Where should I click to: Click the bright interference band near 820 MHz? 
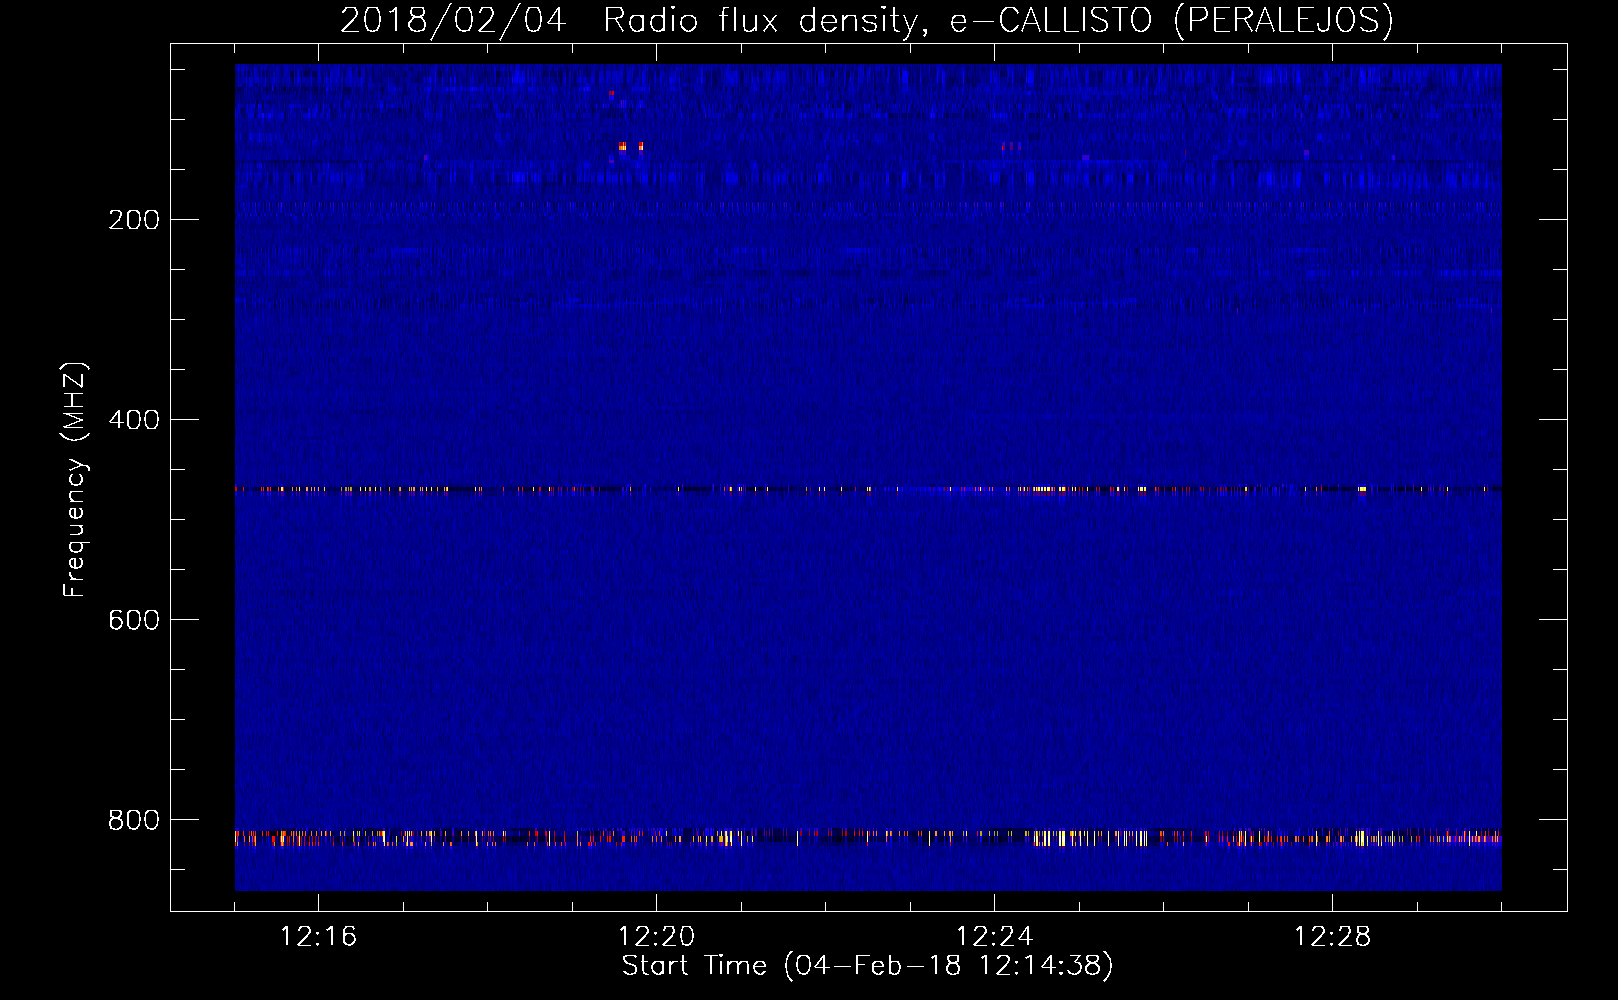pos(868,837)
